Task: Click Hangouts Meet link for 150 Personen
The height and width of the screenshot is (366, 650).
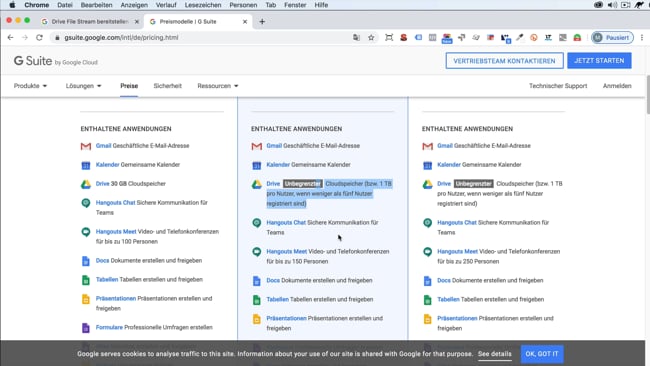Action: tap(286, 252)
